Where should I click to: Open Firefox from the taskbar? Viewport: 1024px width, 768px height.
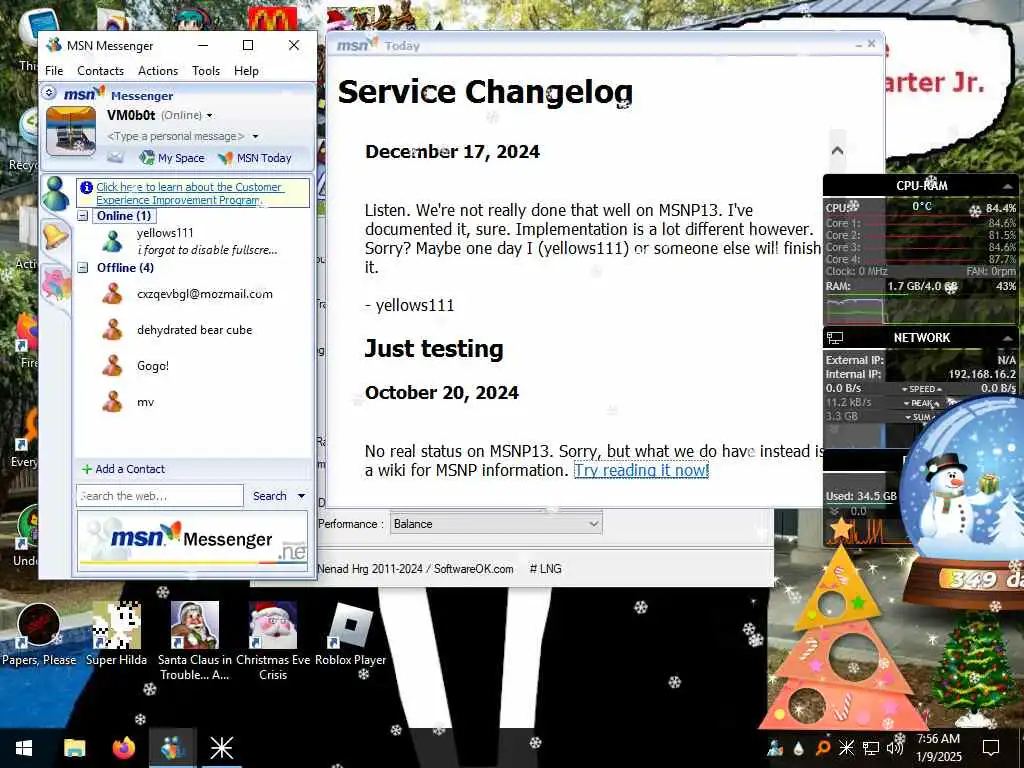pos(123,748)
